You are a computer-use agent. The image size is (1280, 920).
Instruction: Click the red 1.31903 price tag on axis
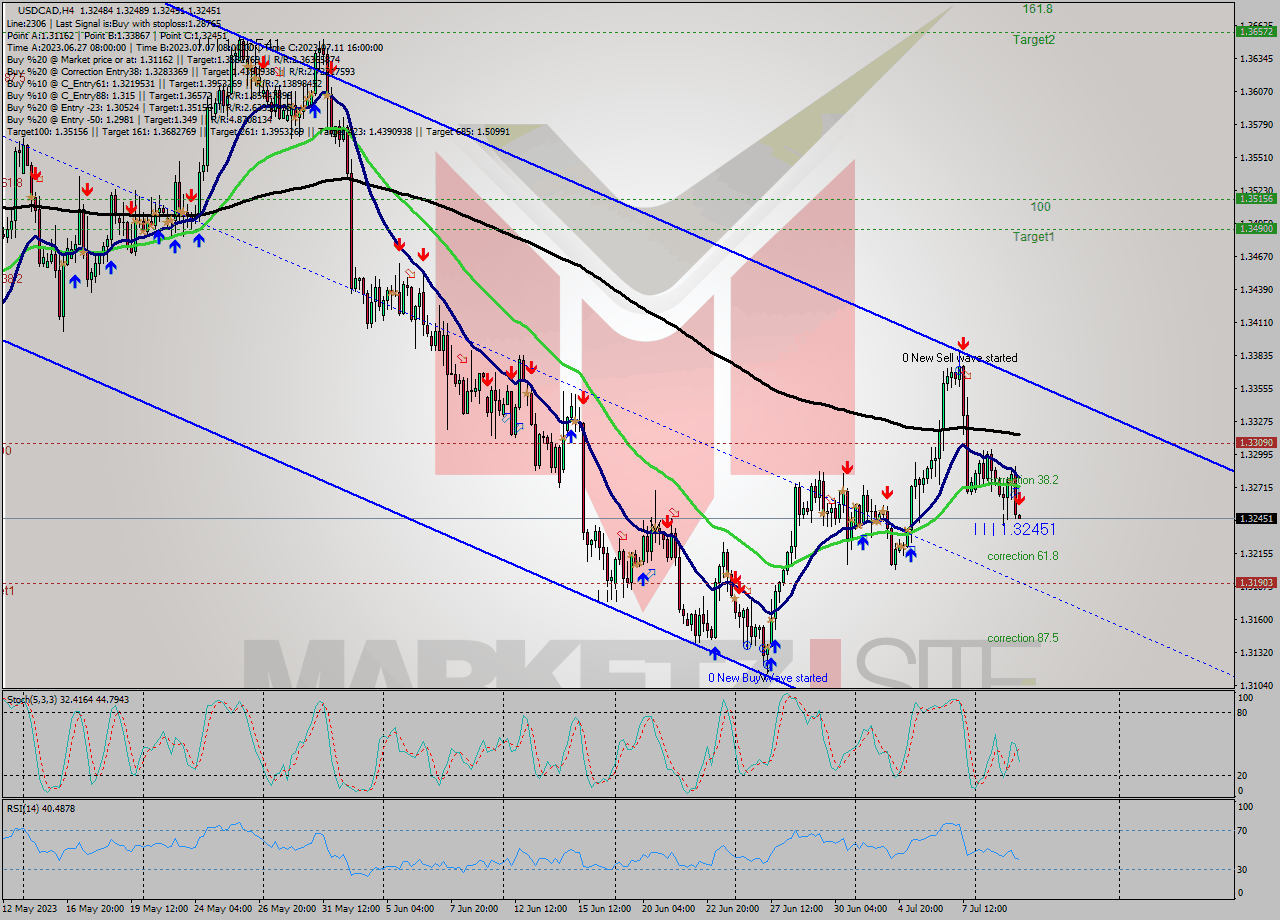pyautogui.click(x=1256, y=582)
